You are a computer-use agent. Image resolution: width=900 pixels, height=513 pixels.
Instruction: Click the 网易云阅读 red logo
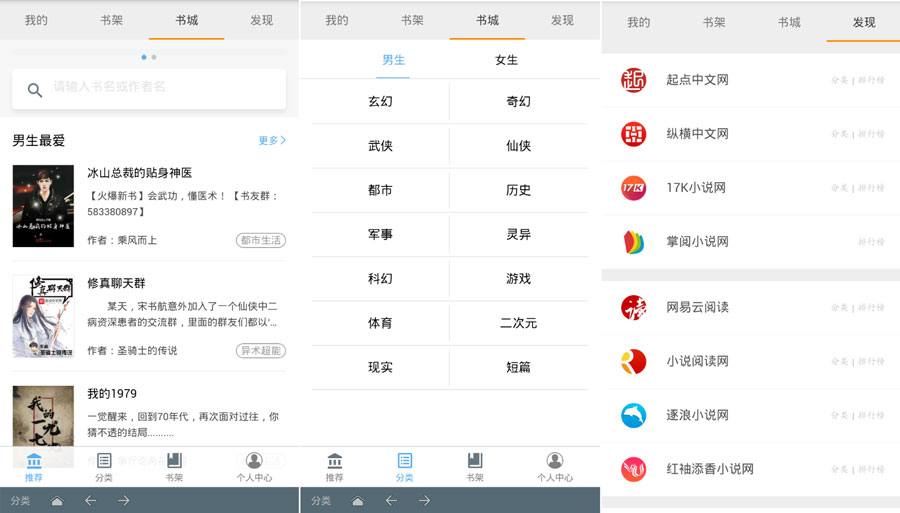click(634, 308)
